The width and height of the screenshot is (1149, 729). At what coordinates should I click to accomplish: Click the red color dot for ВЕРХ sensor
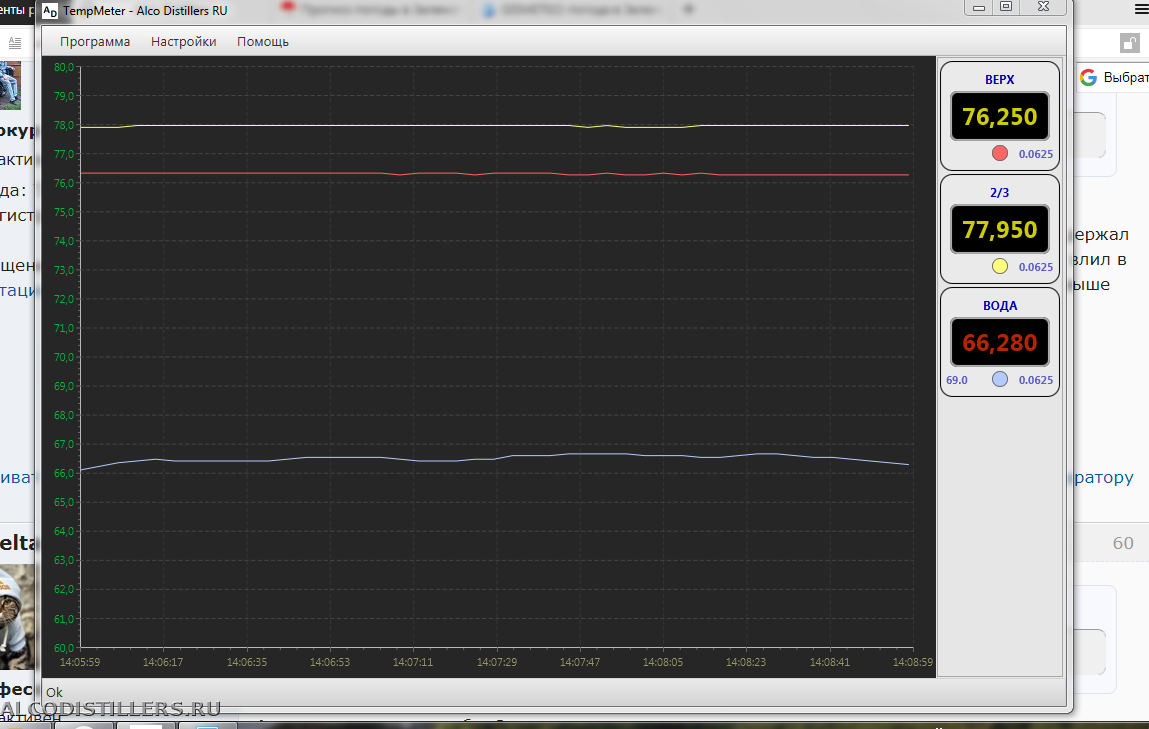pyautogui.click(x=1000, y=153)
